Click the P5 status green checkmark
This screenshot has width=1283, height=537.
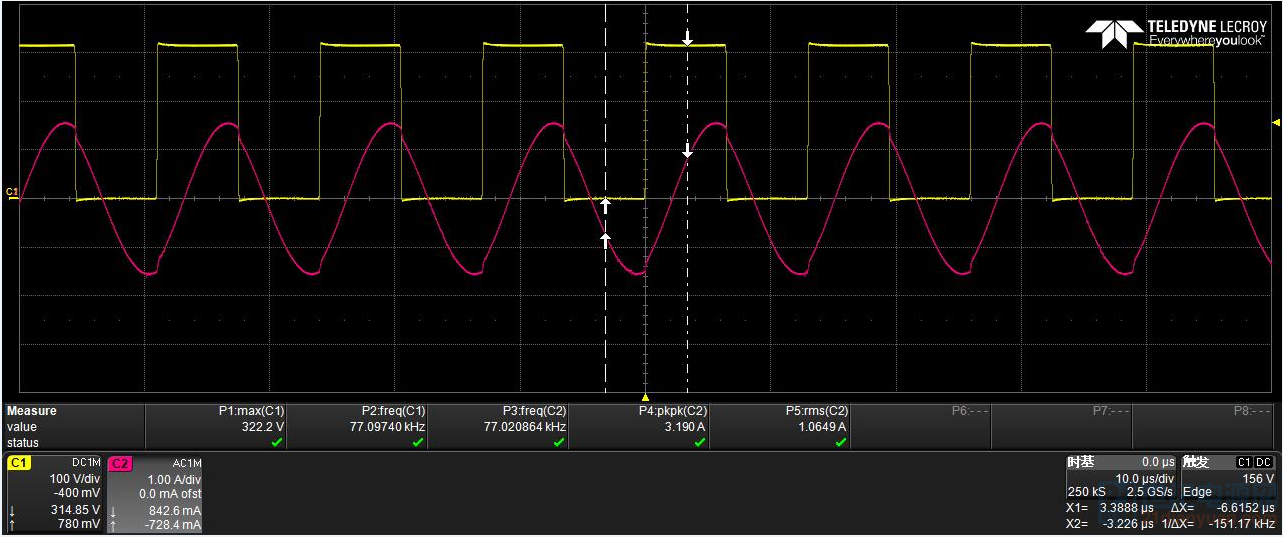point(841,442)
